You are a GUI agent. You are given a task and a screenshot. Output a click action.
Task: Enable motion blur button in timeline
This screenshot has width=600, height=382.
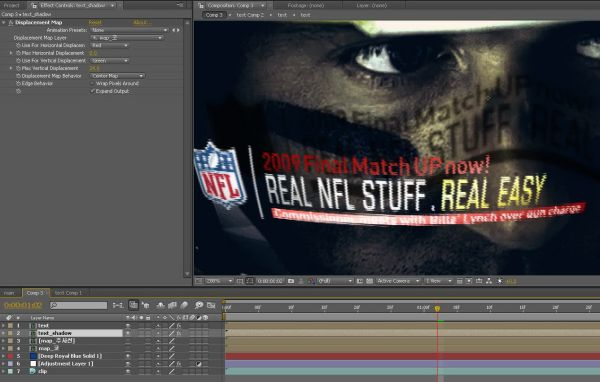click(x=184, y=305)
